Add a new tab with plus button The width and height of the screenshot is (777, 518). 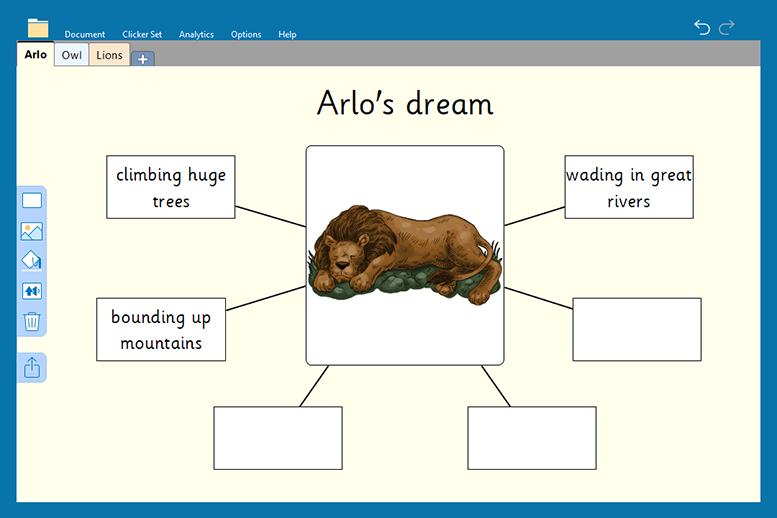[x=142, y=59]
